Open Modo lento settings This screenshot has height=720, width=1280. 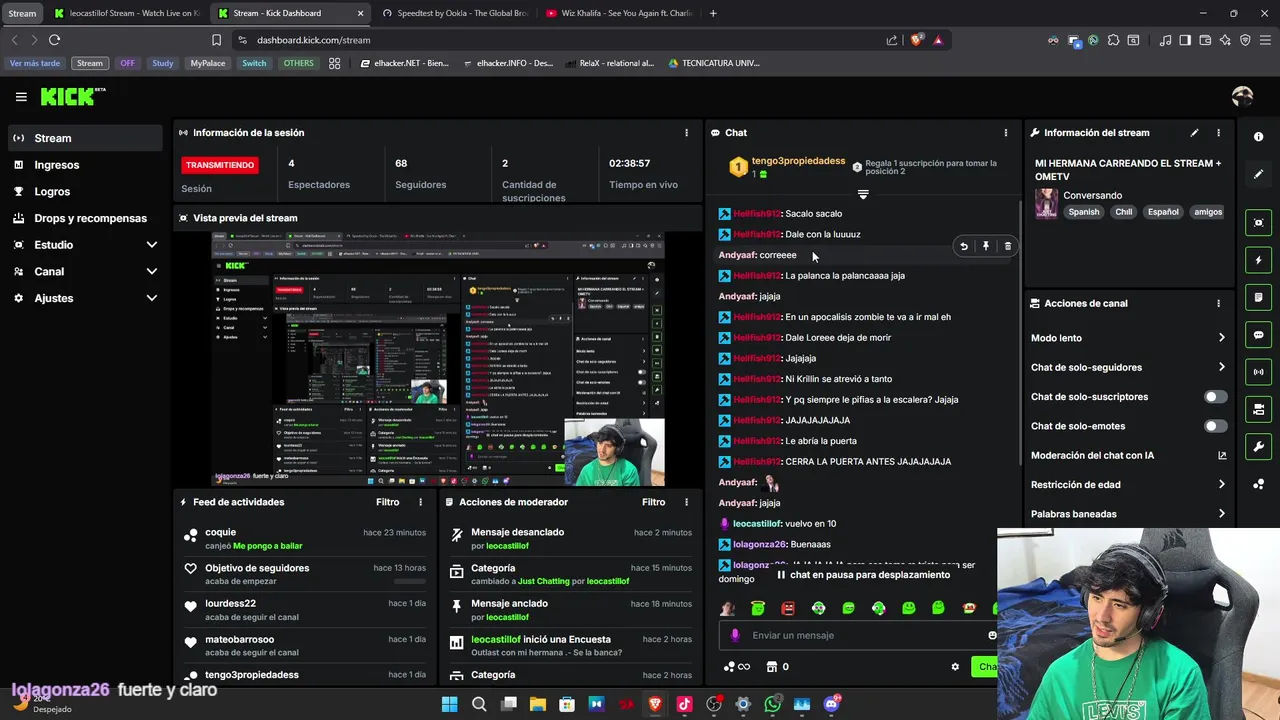(1128, 338)
